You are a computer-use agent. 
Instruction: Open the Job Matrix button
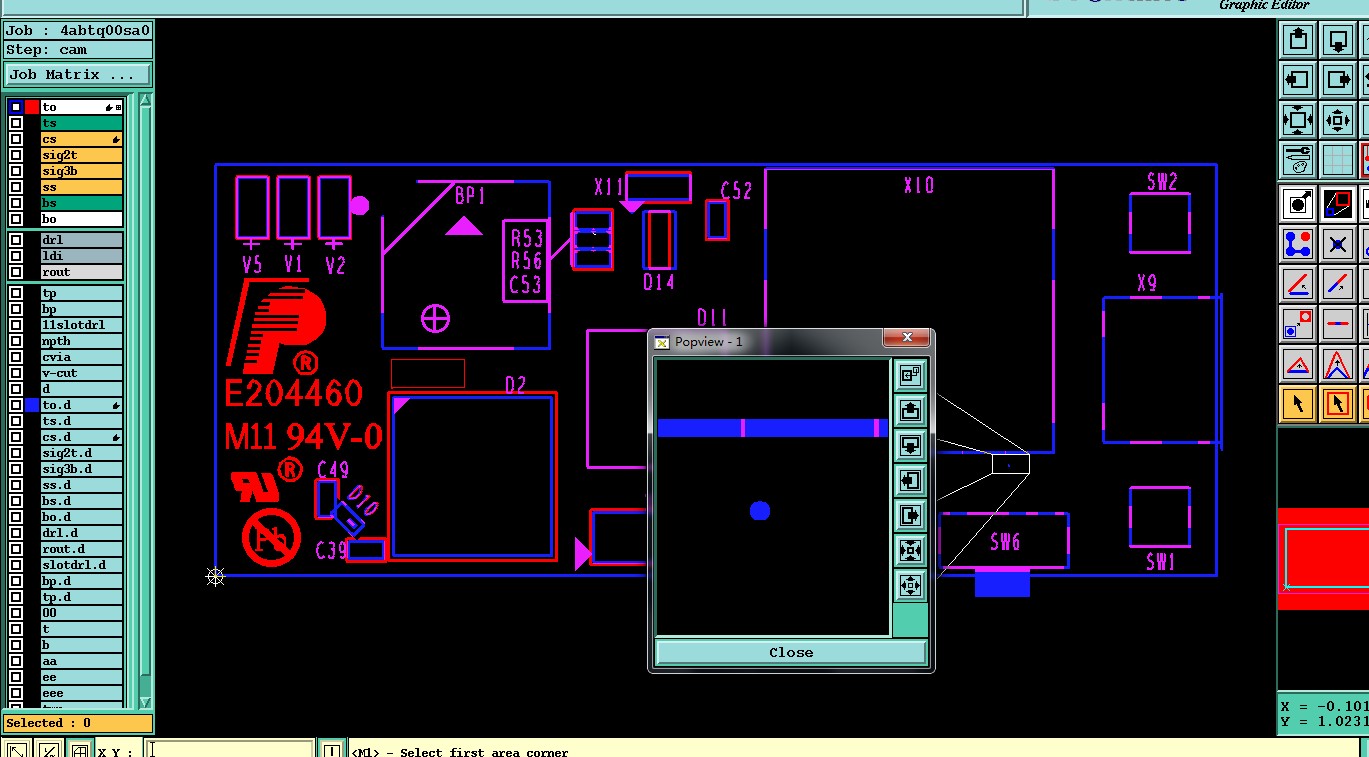point(78,75)
